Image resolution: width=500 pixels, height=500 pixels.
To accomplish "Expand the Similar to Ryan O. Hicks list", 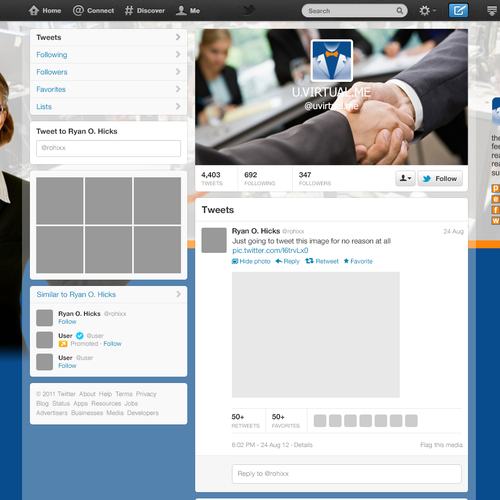I will click(x=108, y=294).
